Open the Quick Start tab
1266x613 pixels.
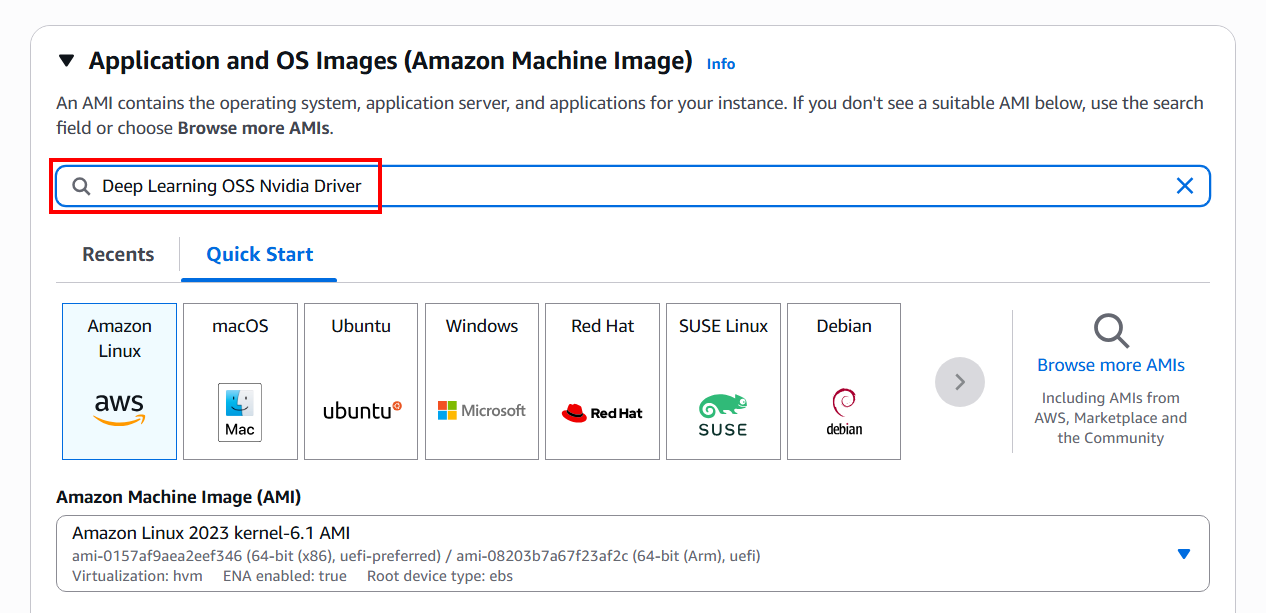coord(260,254)
